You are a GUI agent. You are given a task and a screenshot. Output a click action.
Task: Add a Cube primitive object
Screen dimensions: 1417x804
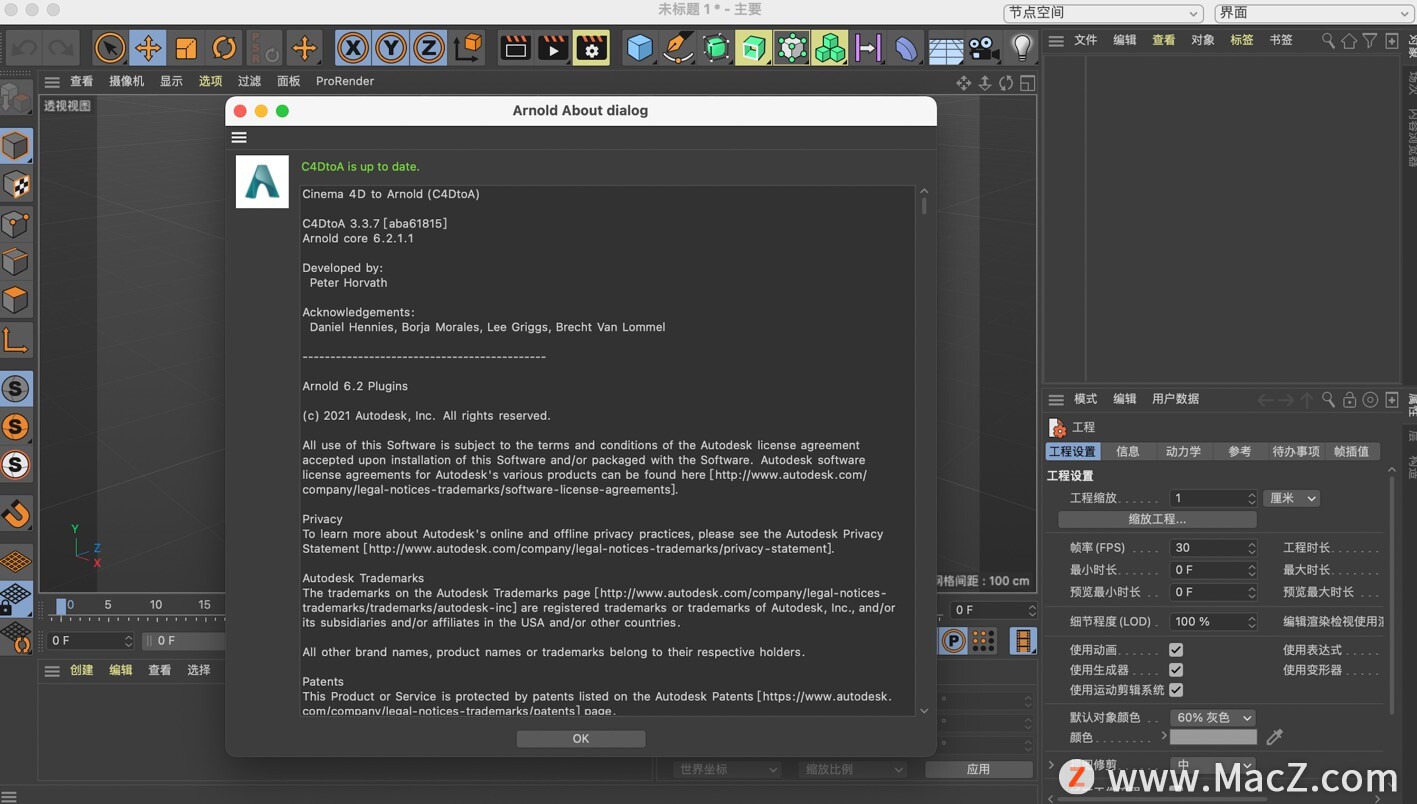tap(640, 47)
